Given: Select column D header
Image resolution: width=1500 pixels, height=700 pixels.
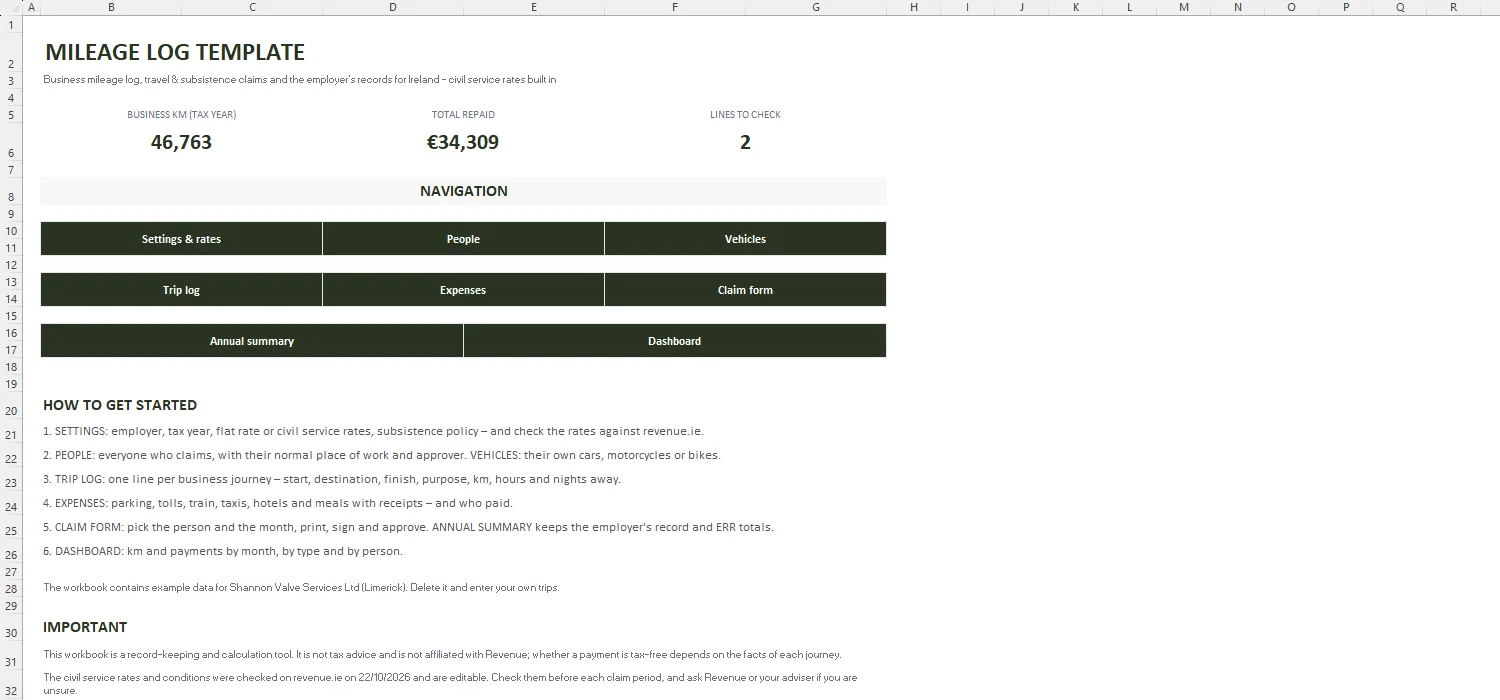Looking at the screenshot, I should pos(393,7).
